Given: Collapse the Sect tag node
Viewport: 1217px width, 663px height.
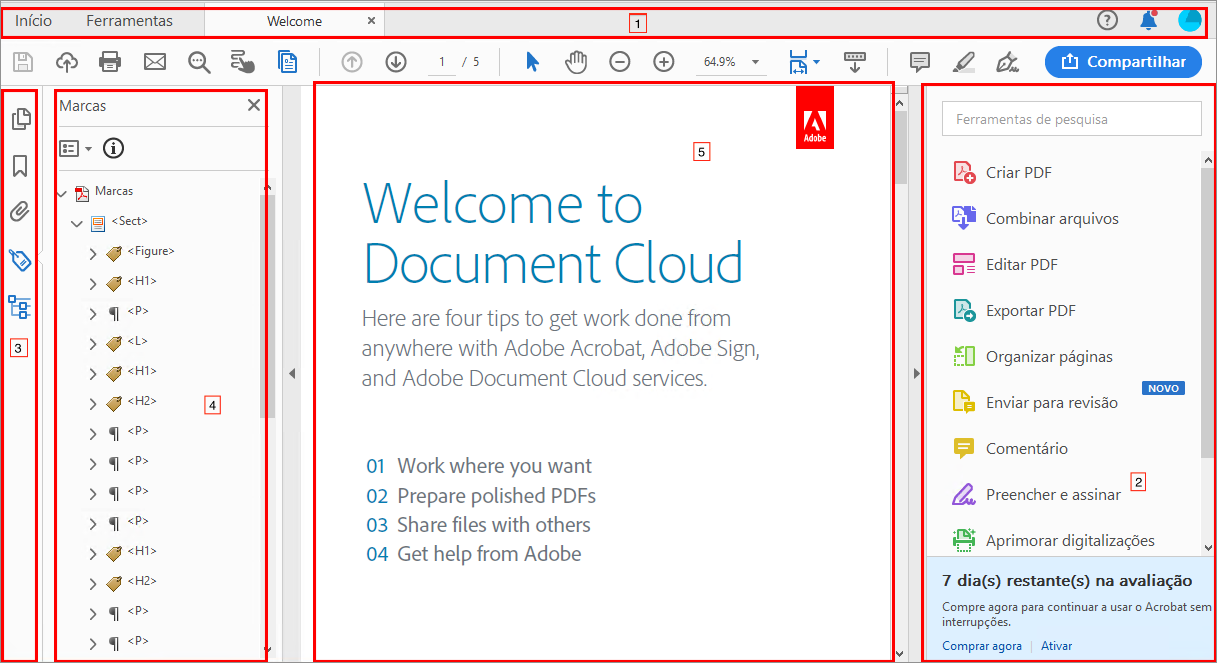Looking at the screenshot, I should tap(77, 224).
